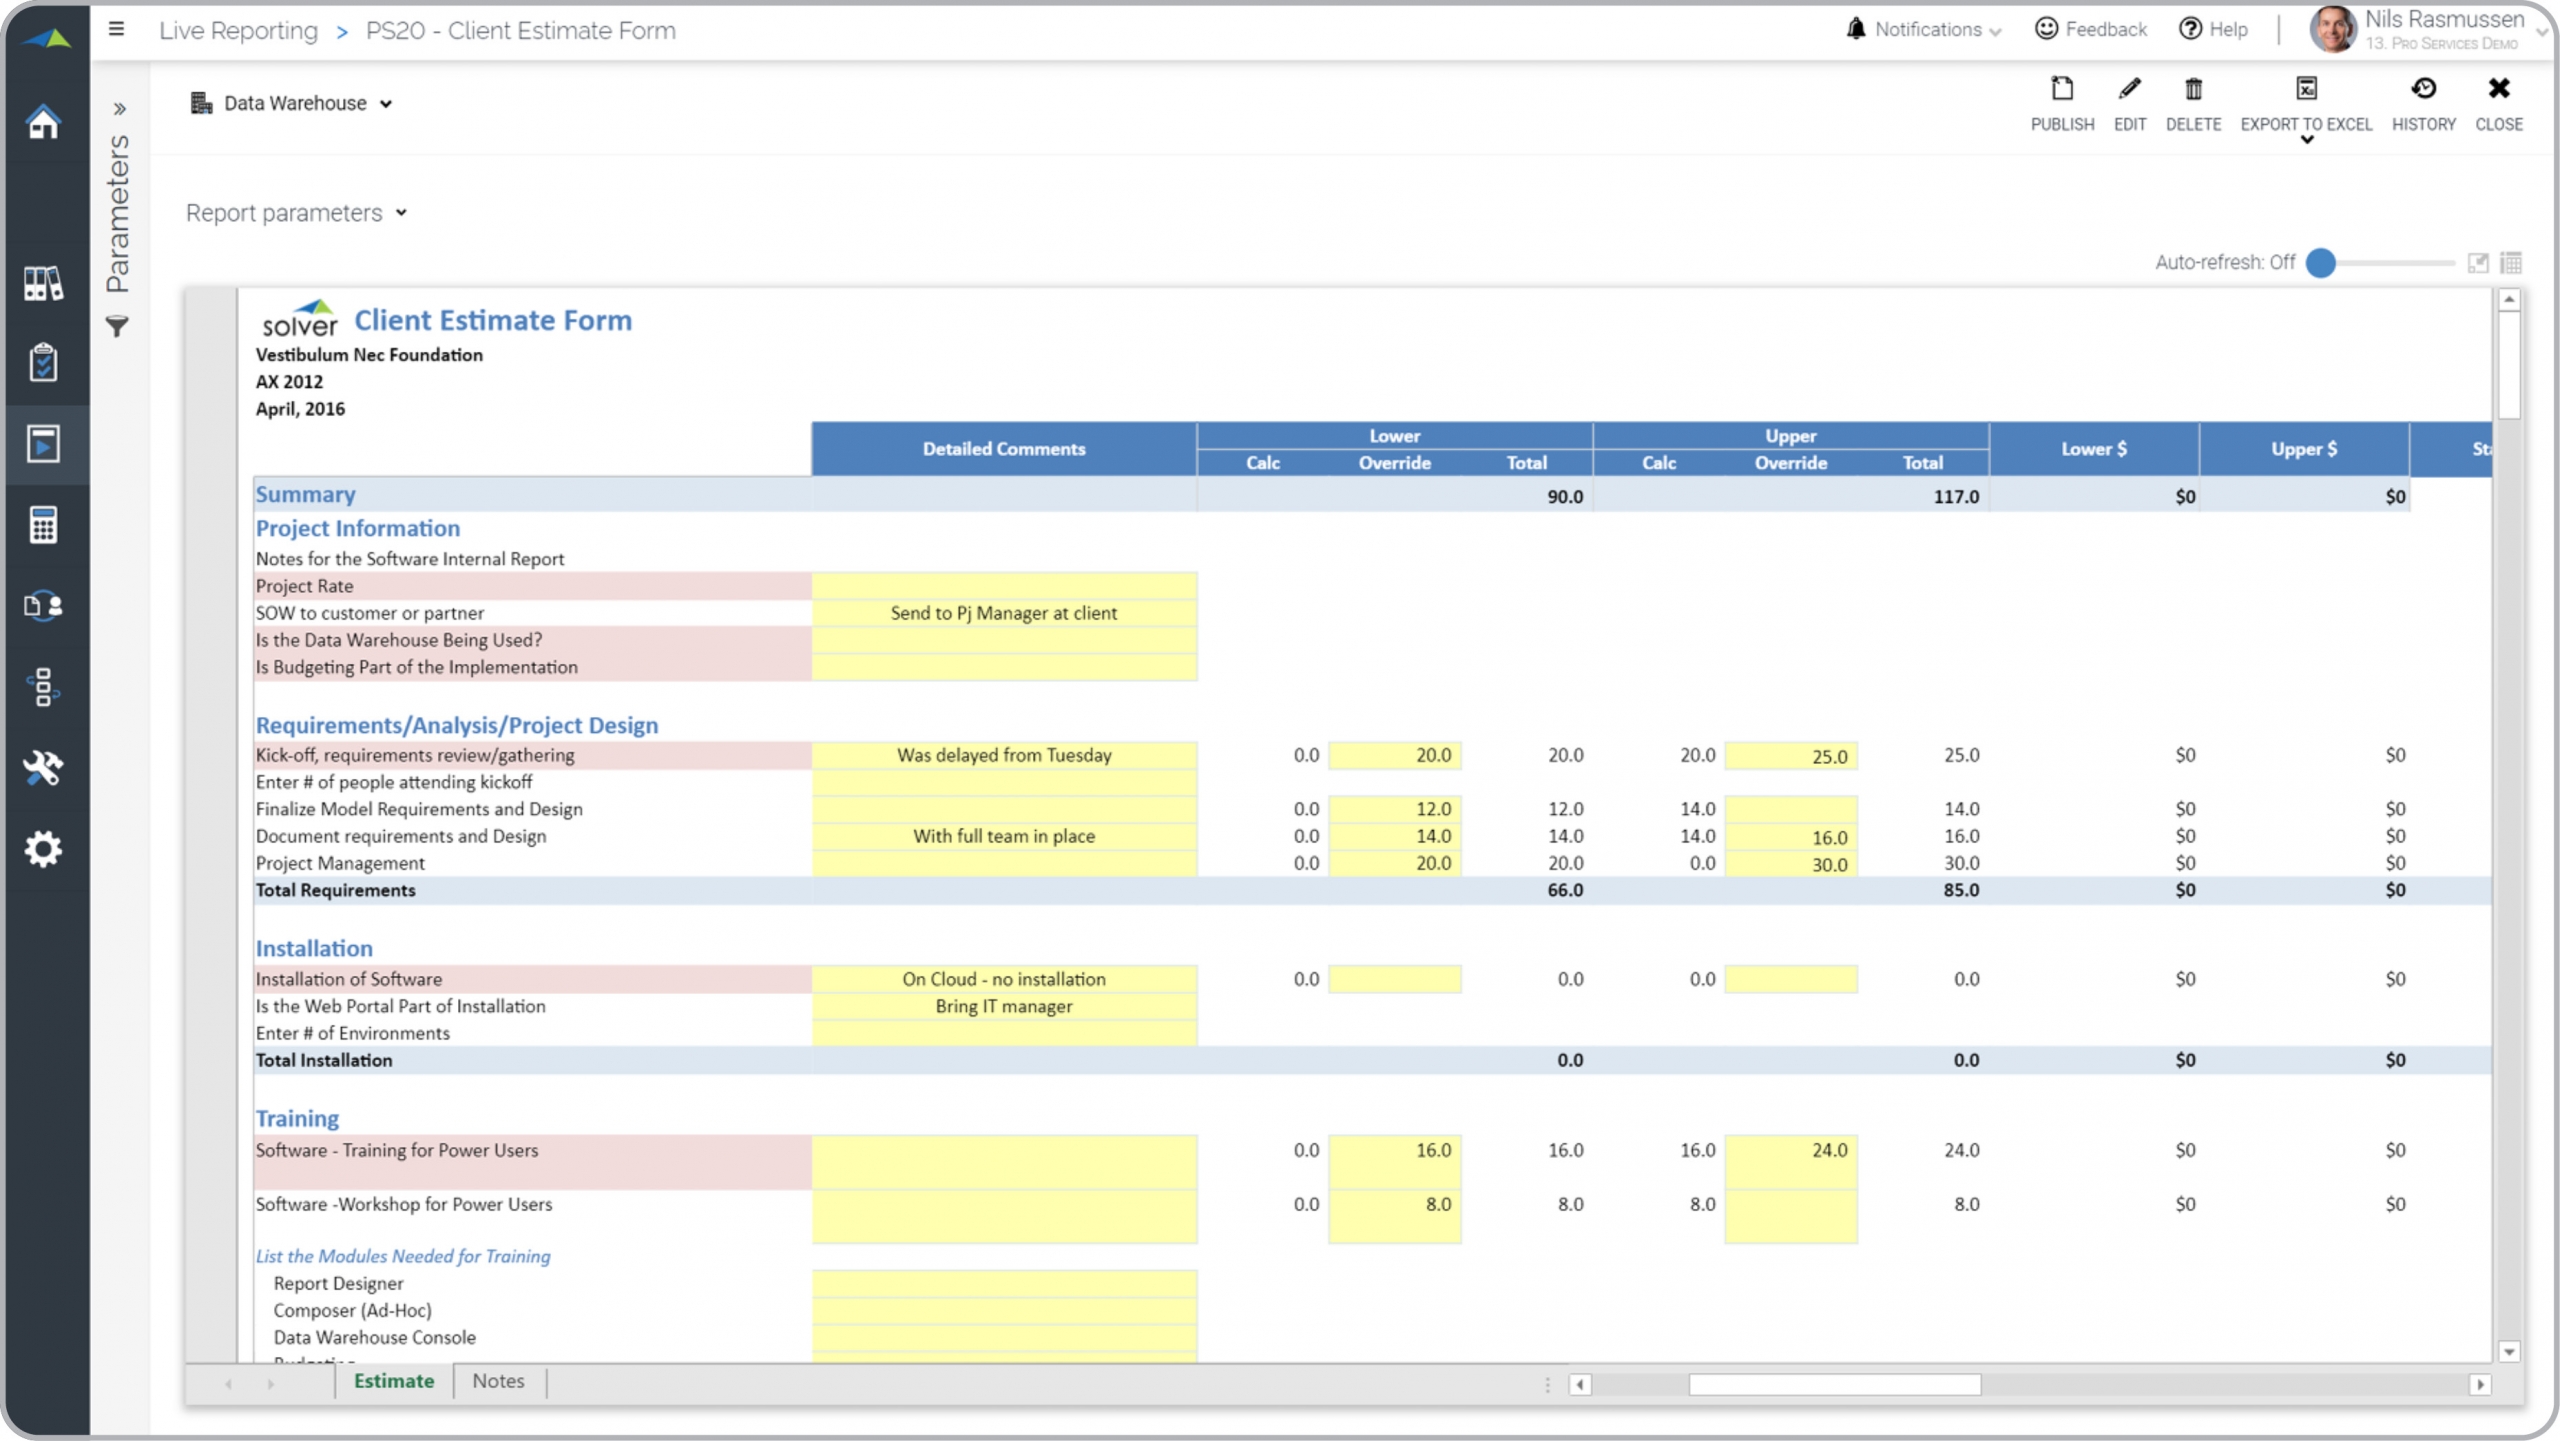The height and width of the screenshot is (1441, 2560).
Task: Open sidebar tools wrench icon
Action: click(43, 767)
